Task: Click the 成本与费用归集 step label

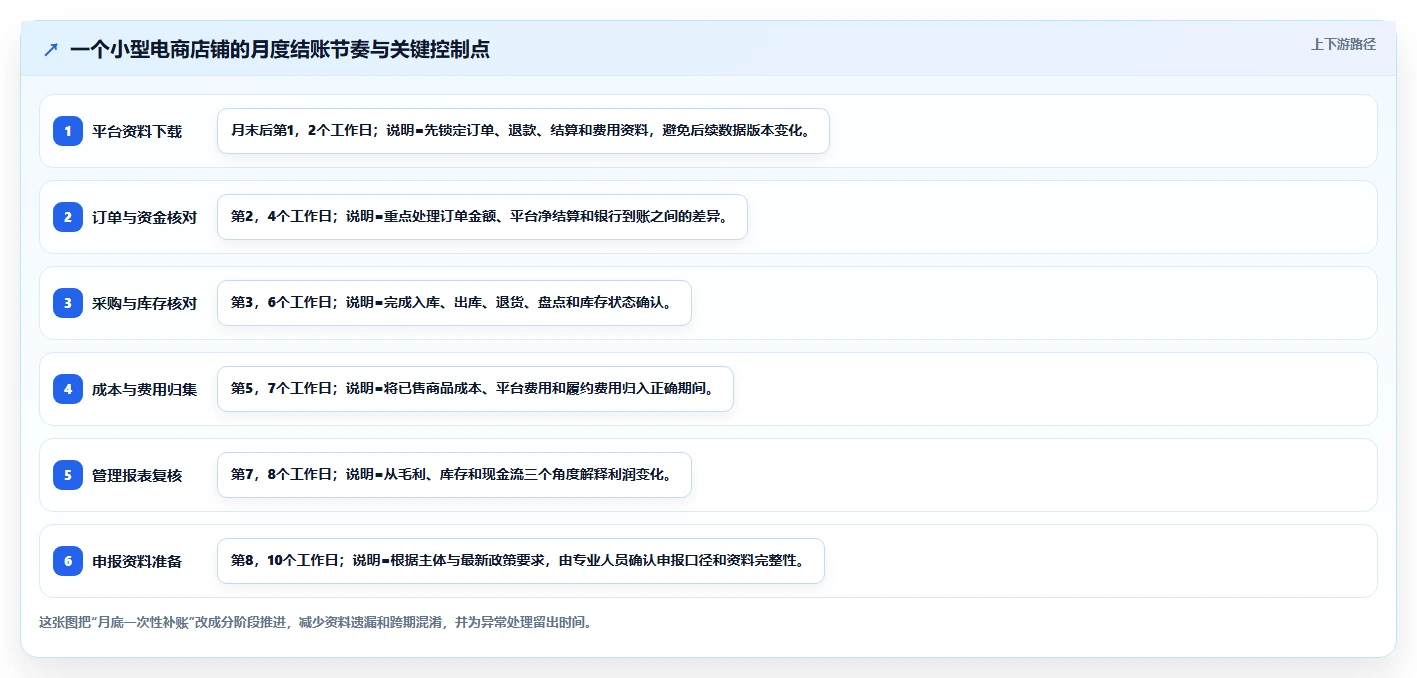Action: coord(144,389)
